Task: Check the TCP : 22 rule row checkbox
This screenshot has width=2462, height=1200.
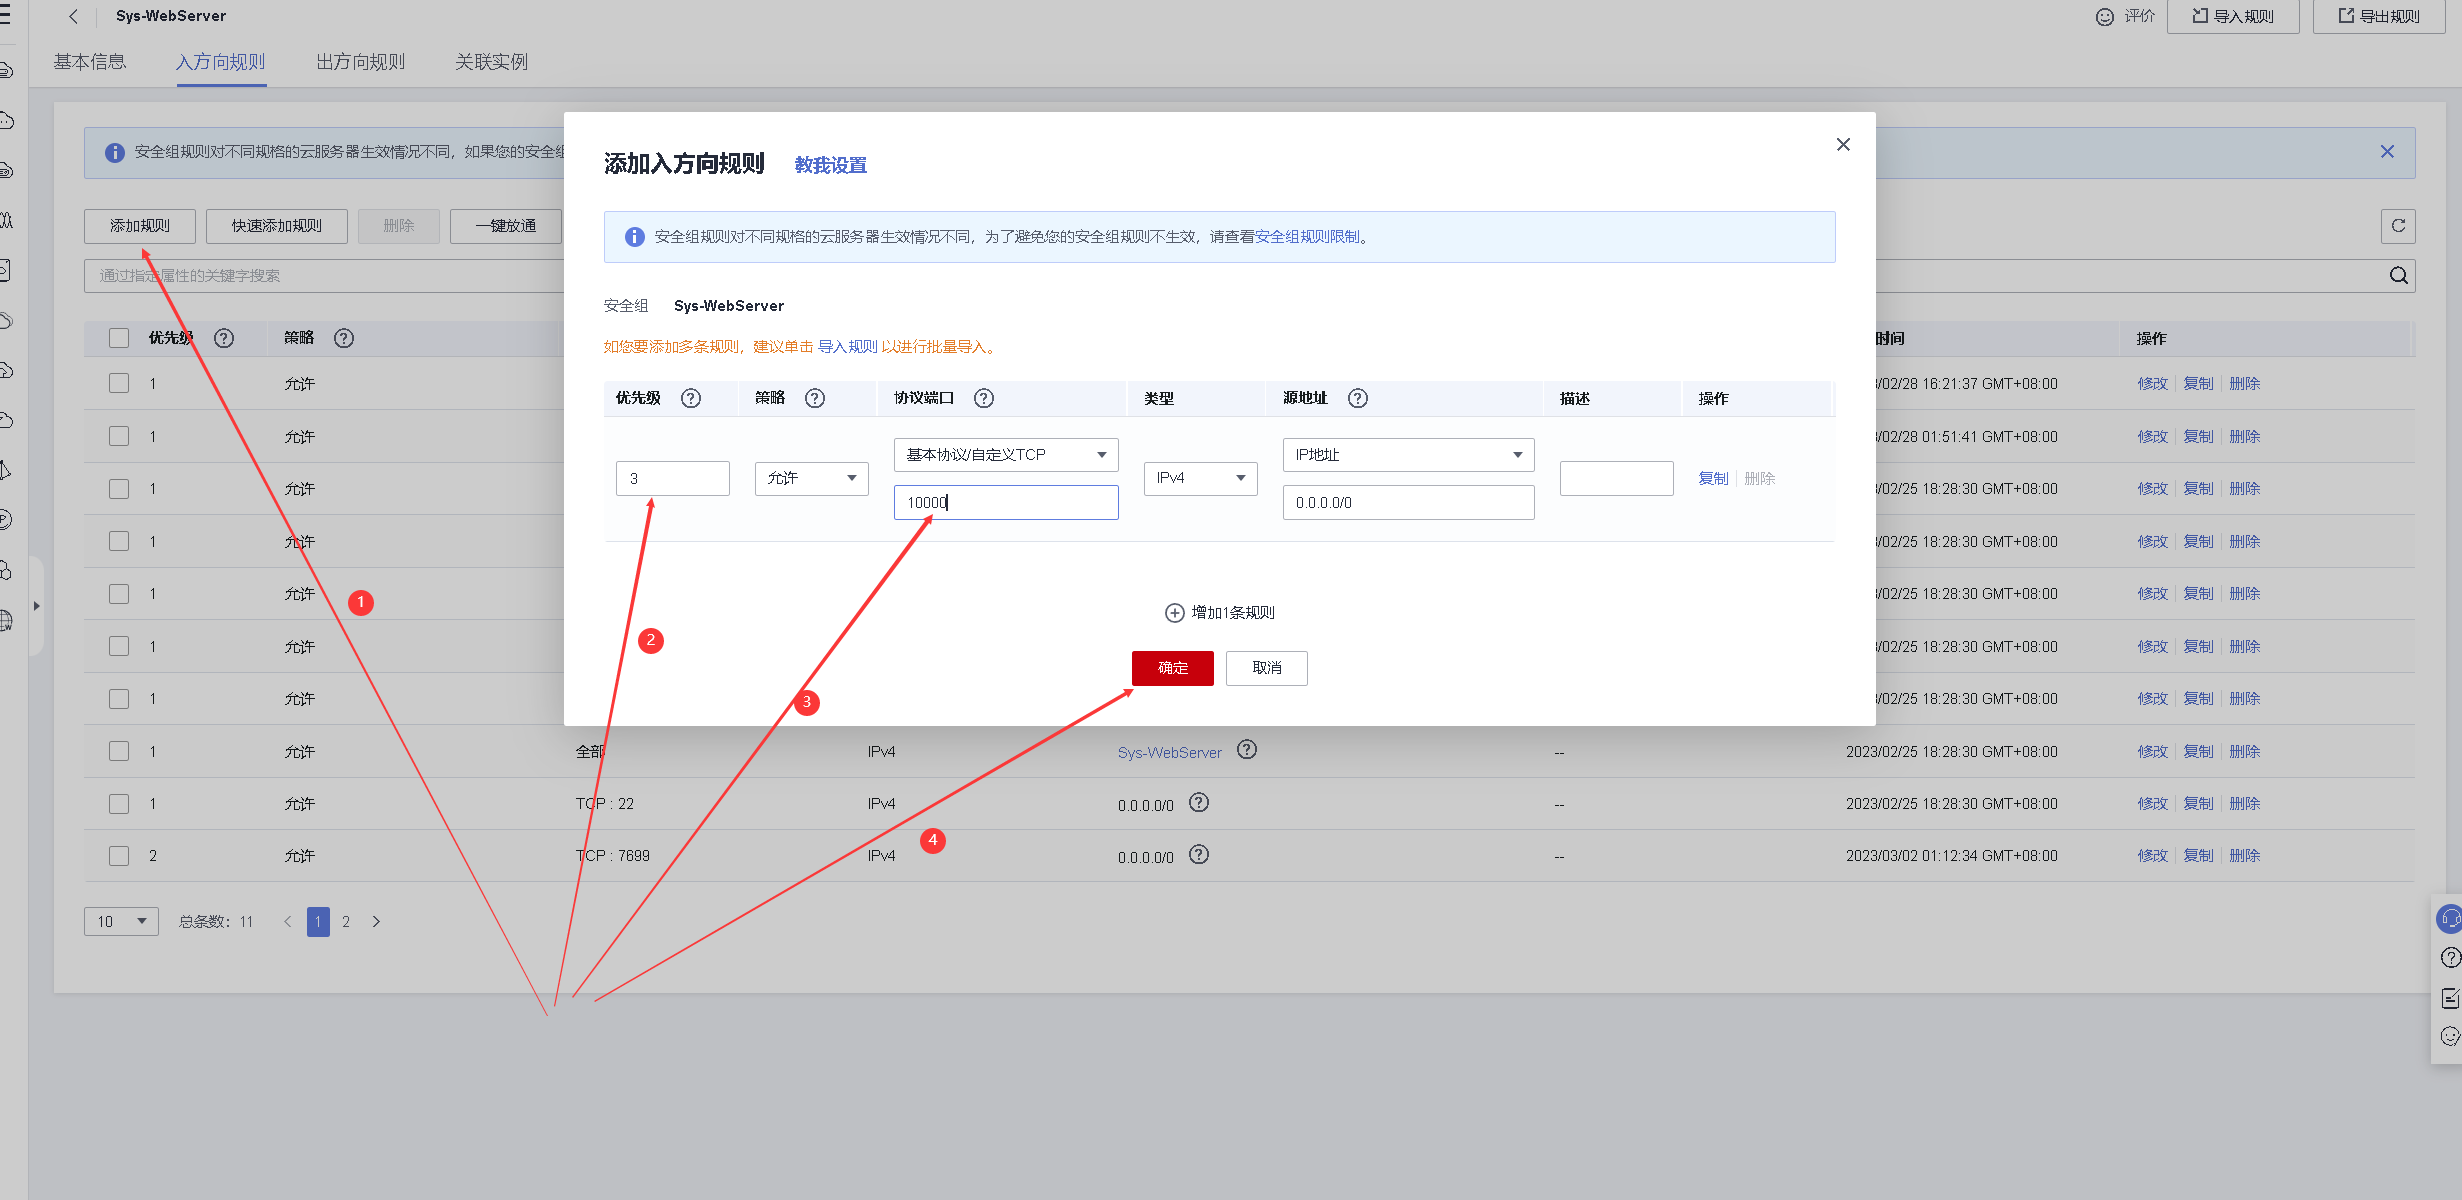Action: point(119,804)
